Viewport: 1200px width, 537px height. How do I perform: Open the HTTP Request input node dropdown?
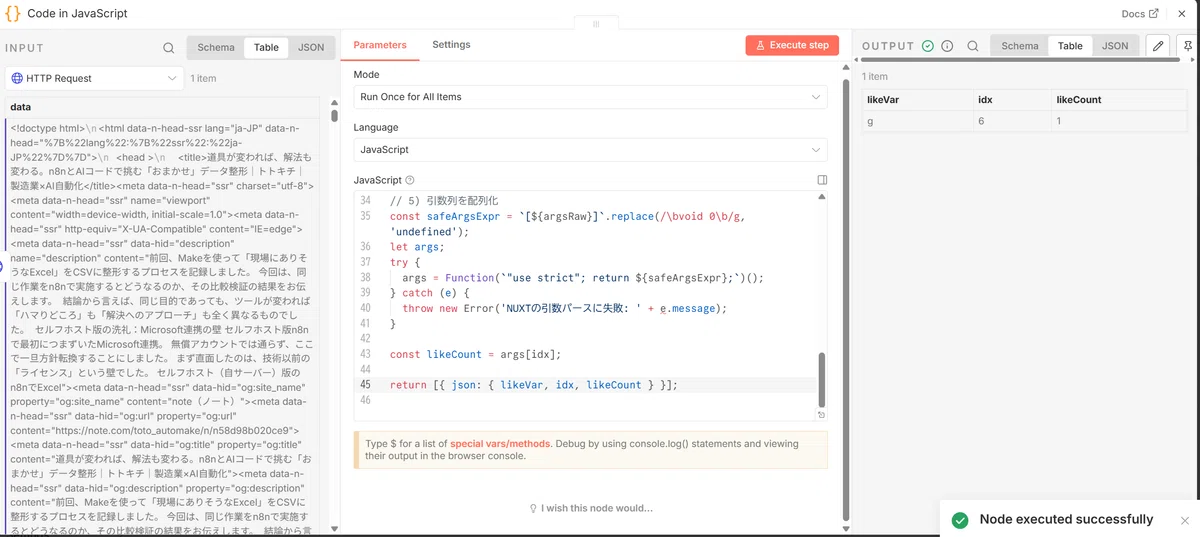pyautogui.click(x=94, y=78)
